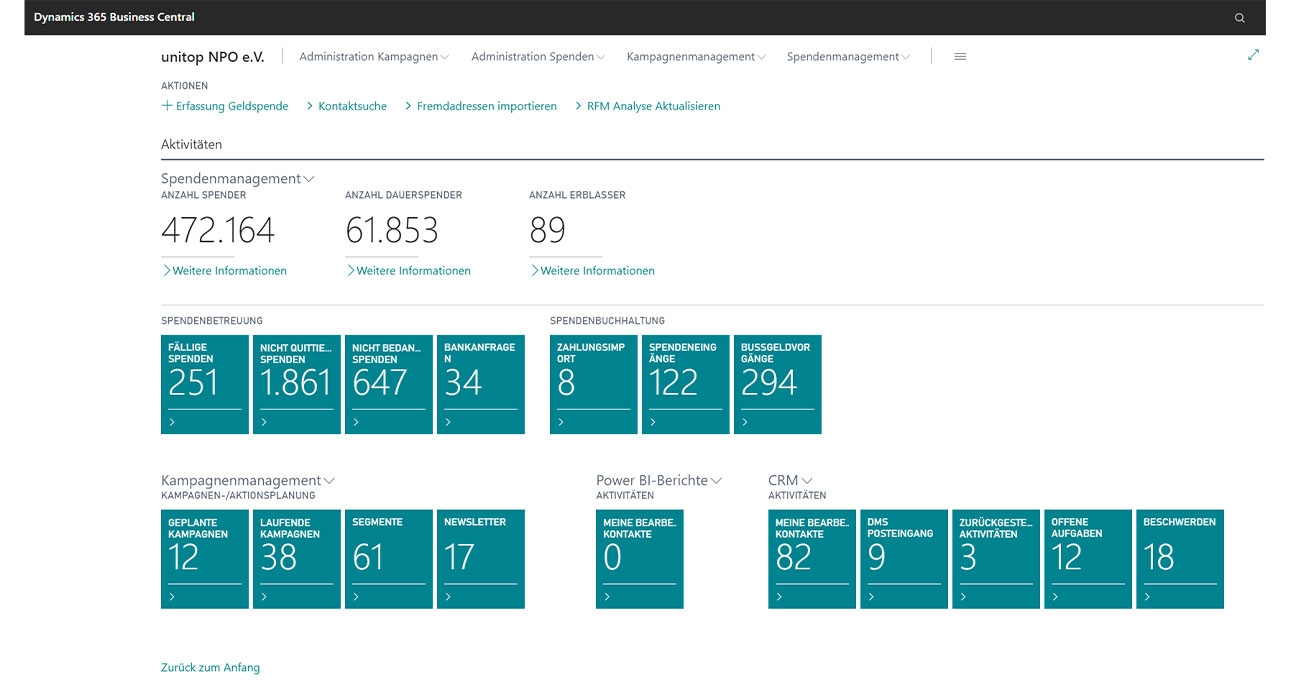Click the drill-down arrow on Newsletter tile
Image resolution: width=1290 pixels, height=690 pixels.
pos(446,597)
